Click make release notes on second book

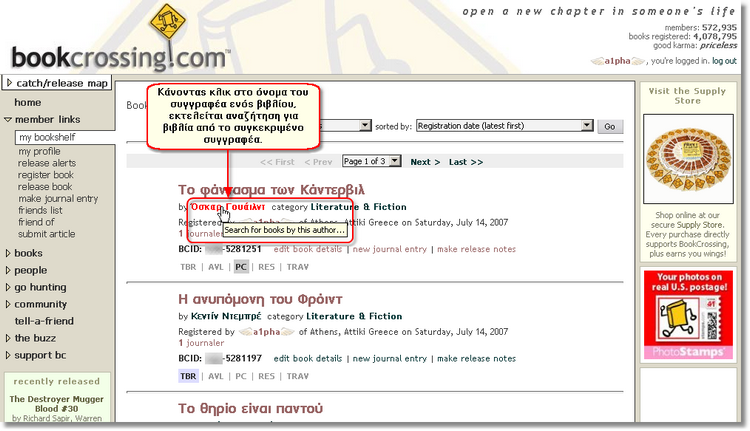[x=475, y=358]
